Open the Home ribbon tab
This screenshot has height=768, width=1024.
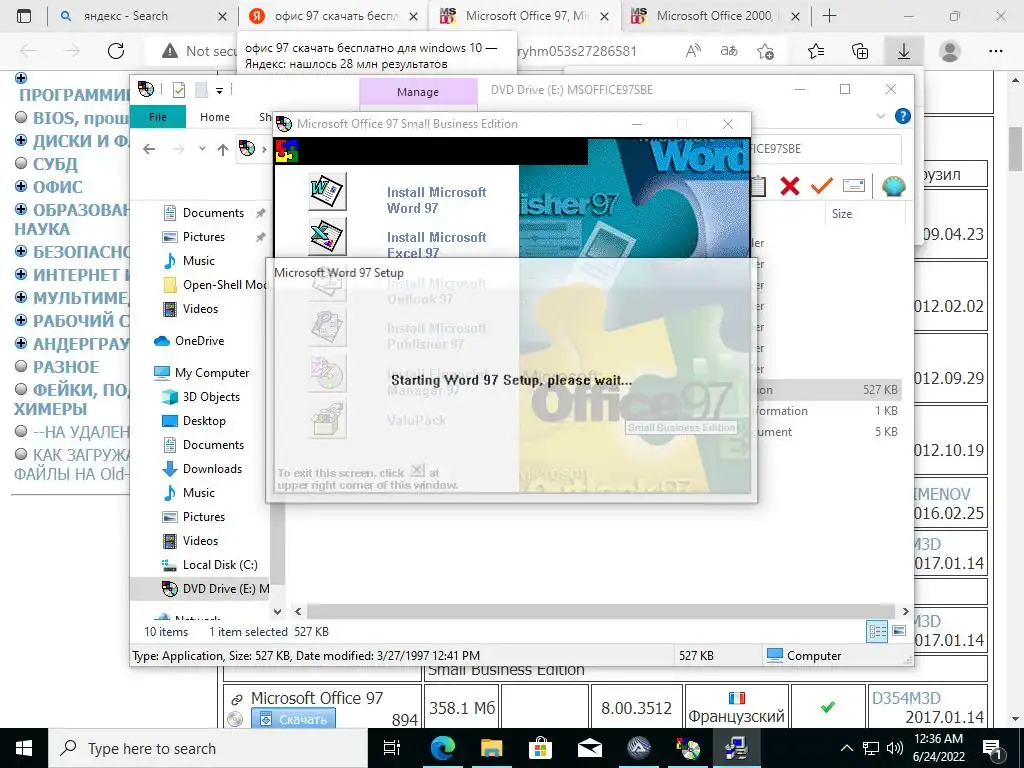click(215, 117)
